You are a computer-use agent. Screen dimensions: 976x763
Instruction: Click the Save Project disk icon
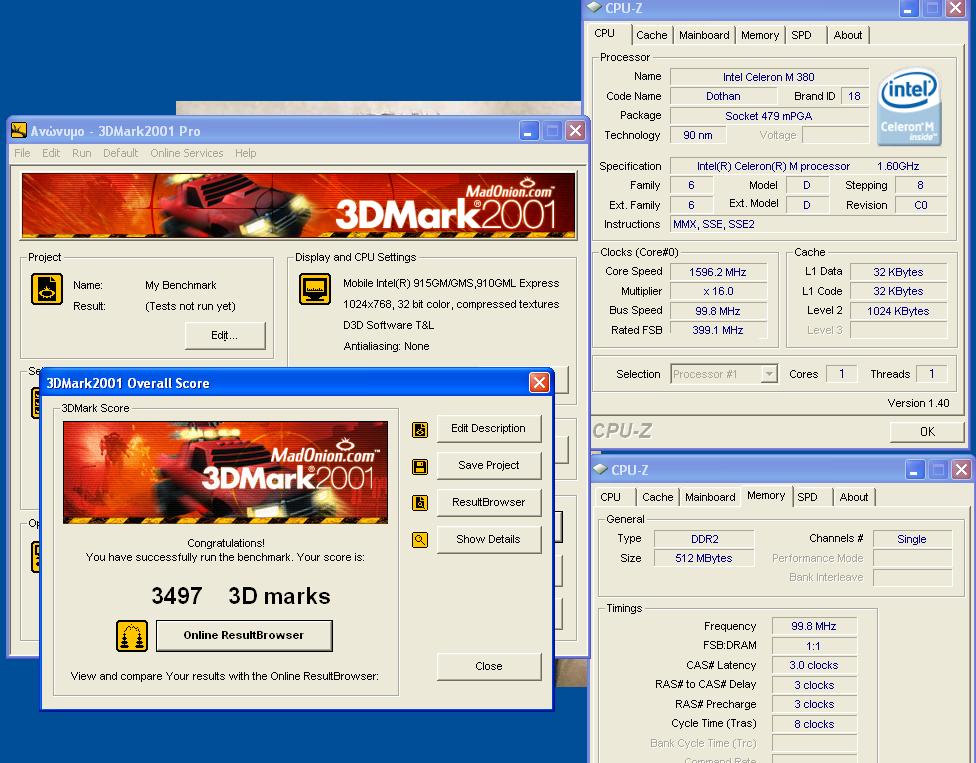(x=420, y=467)
